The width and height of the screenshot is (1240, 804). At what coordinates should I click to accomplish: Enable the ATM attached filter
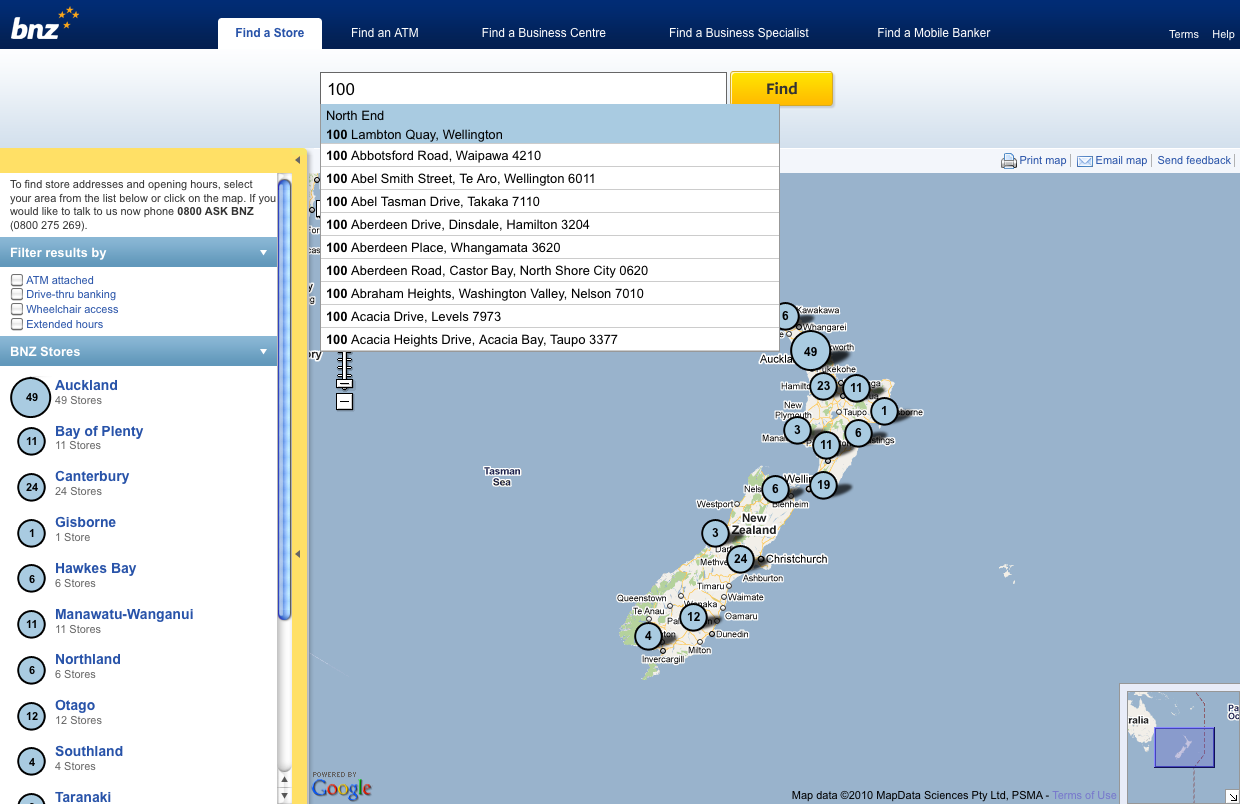point(17,280)
